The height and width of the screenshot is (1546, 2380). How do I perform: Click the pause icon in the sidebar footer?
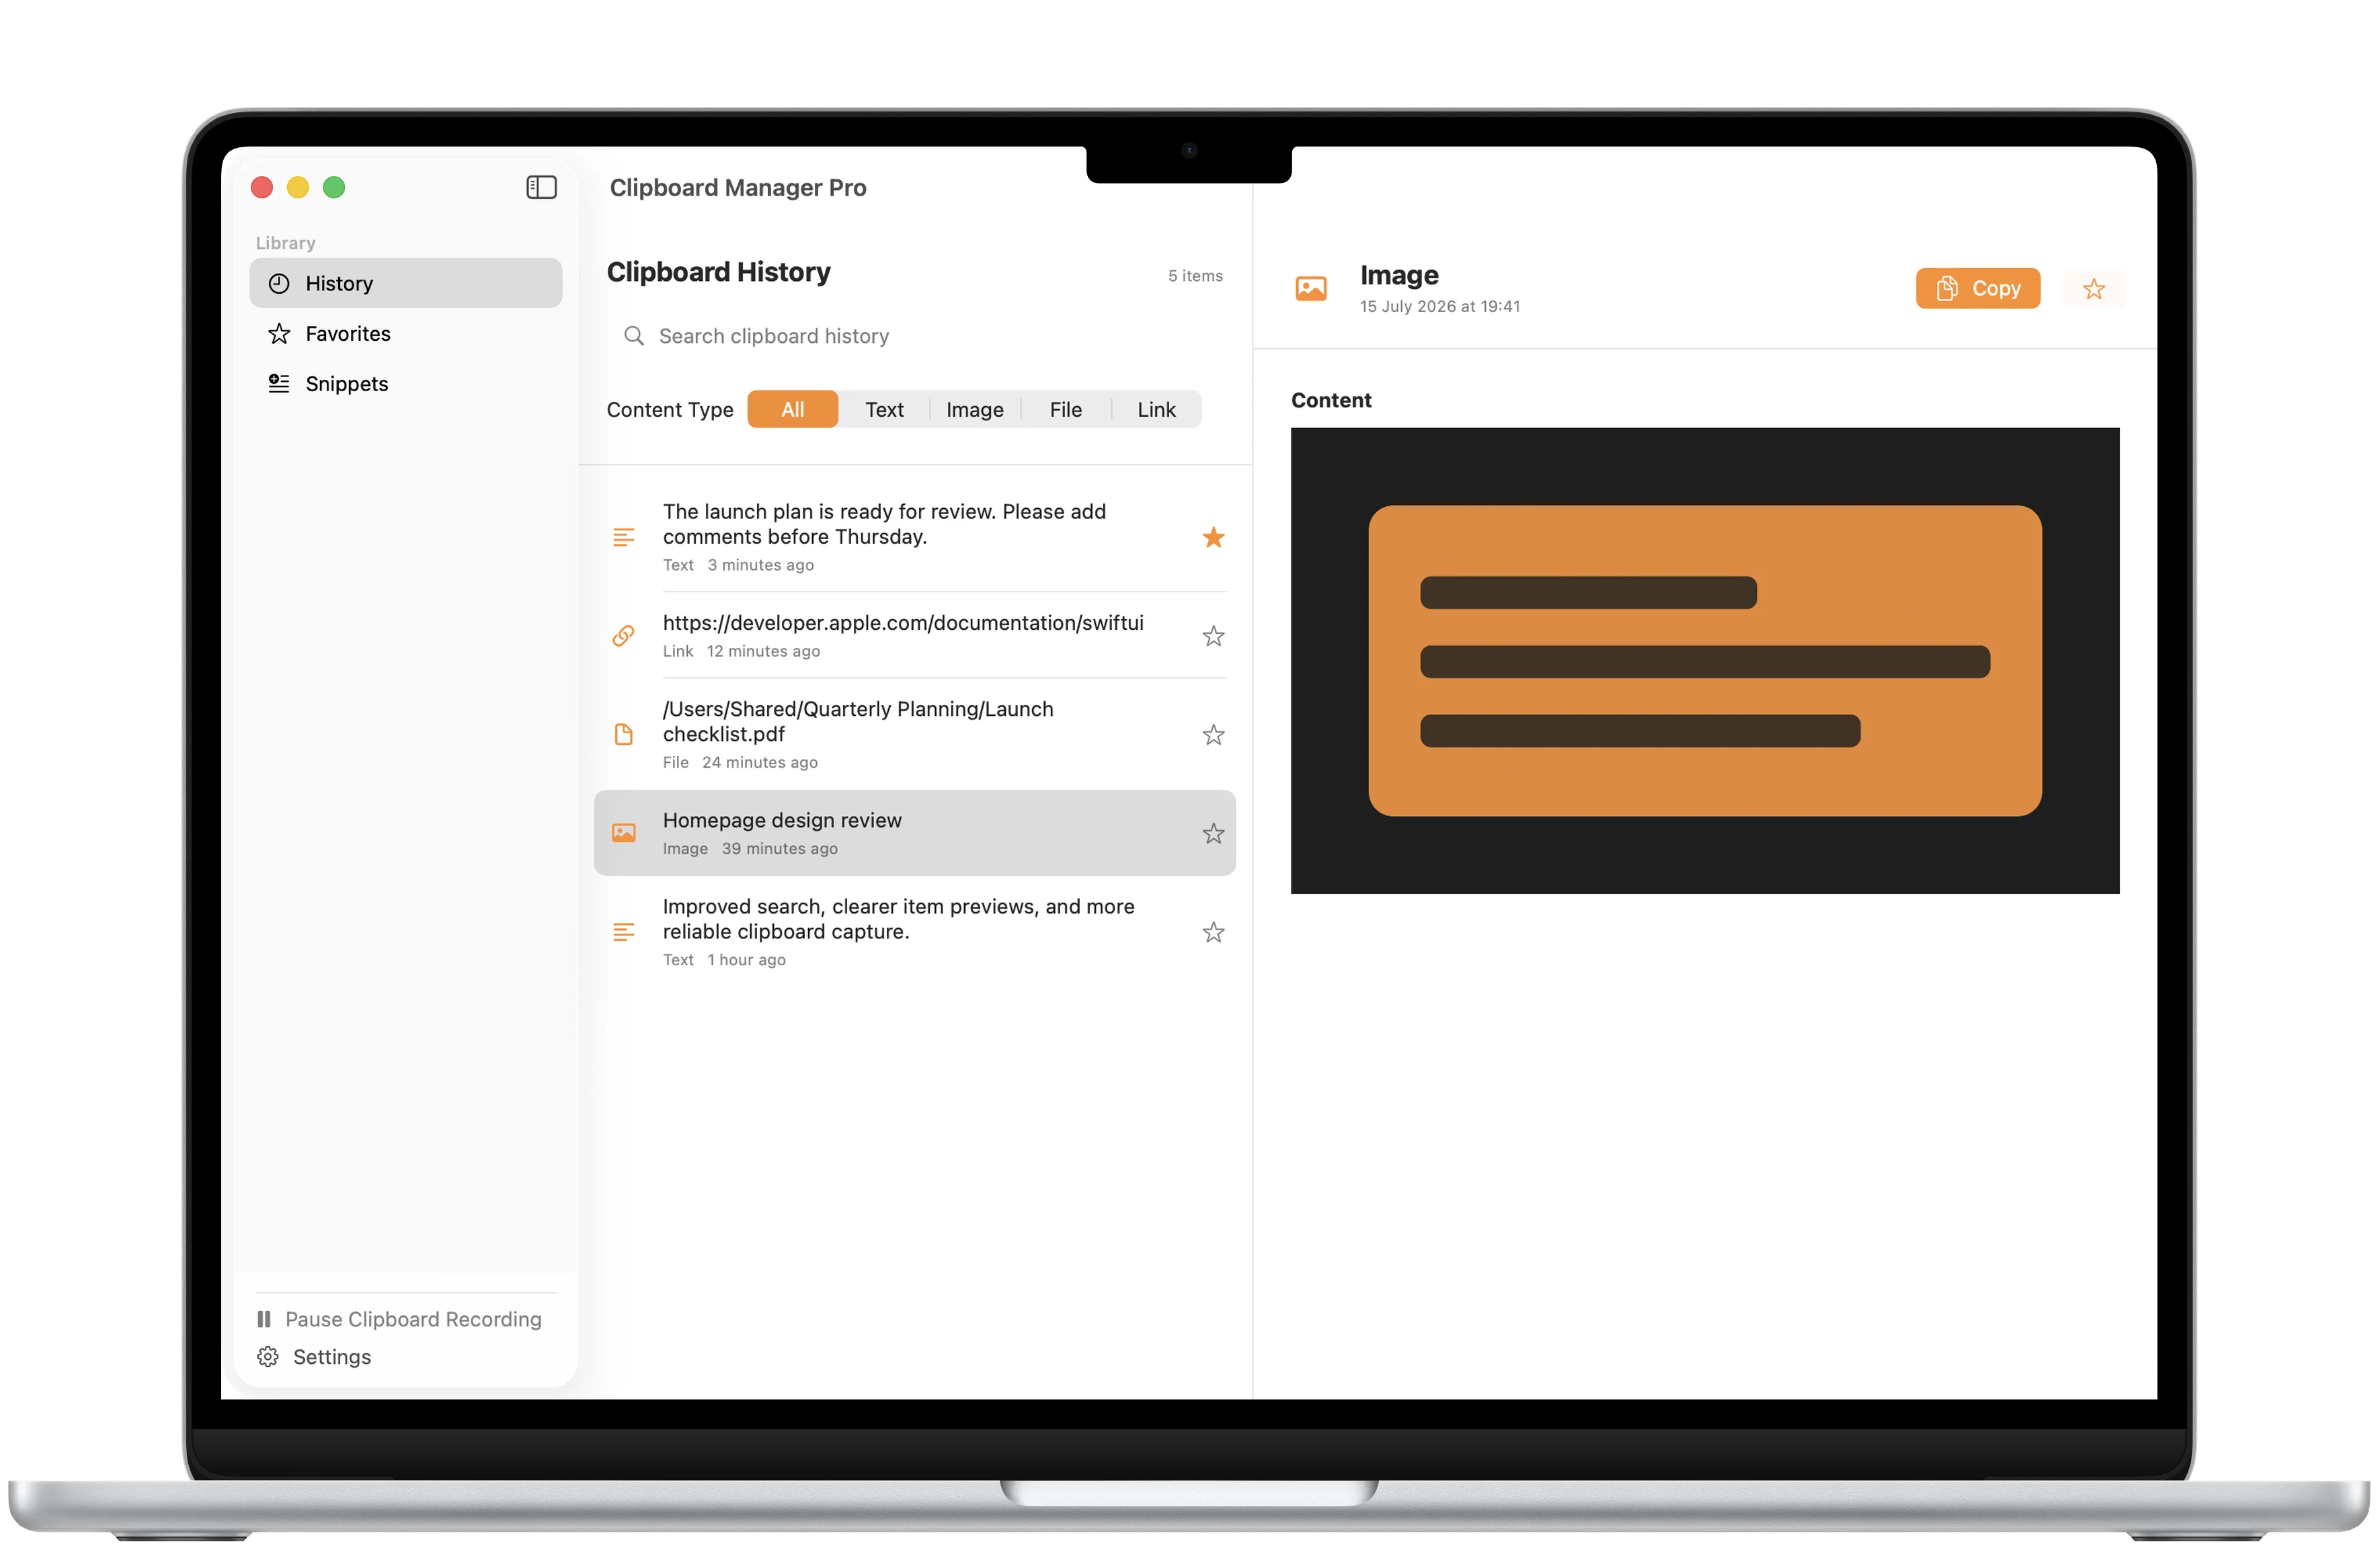264,1319
